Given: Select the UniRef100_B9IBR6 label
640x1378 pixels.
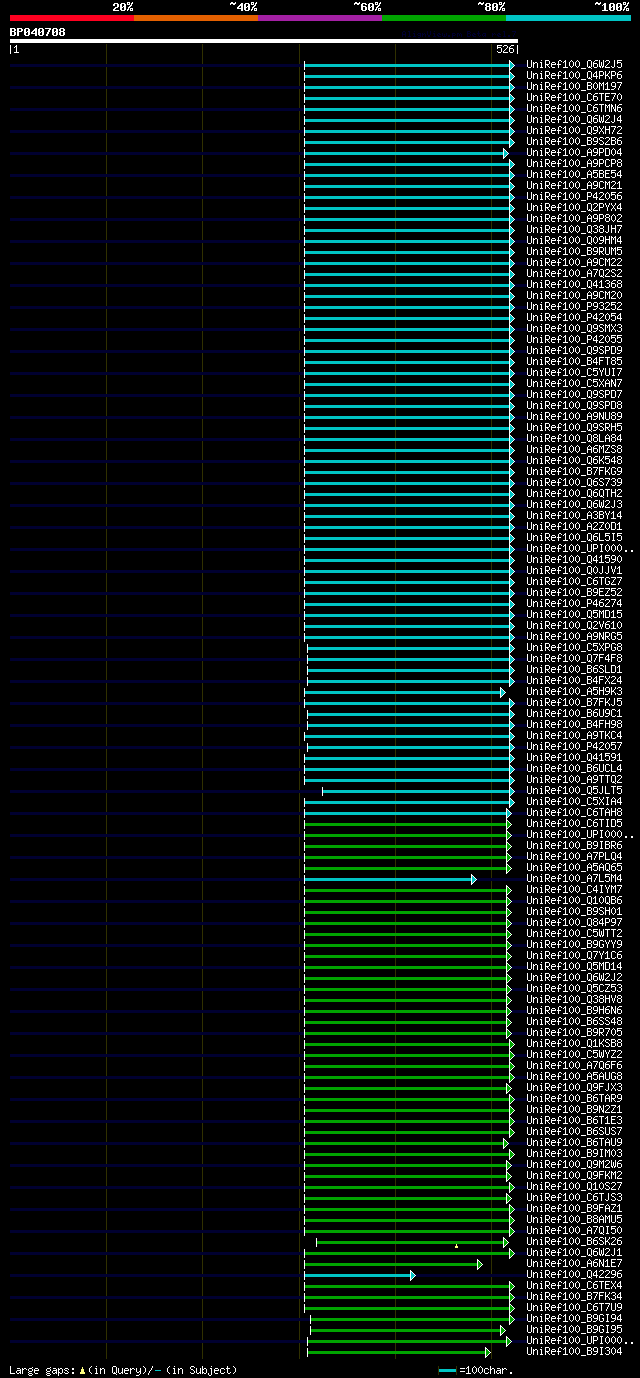Looking at the screenshot, I should pyautogui.click(x=575, y=845).
